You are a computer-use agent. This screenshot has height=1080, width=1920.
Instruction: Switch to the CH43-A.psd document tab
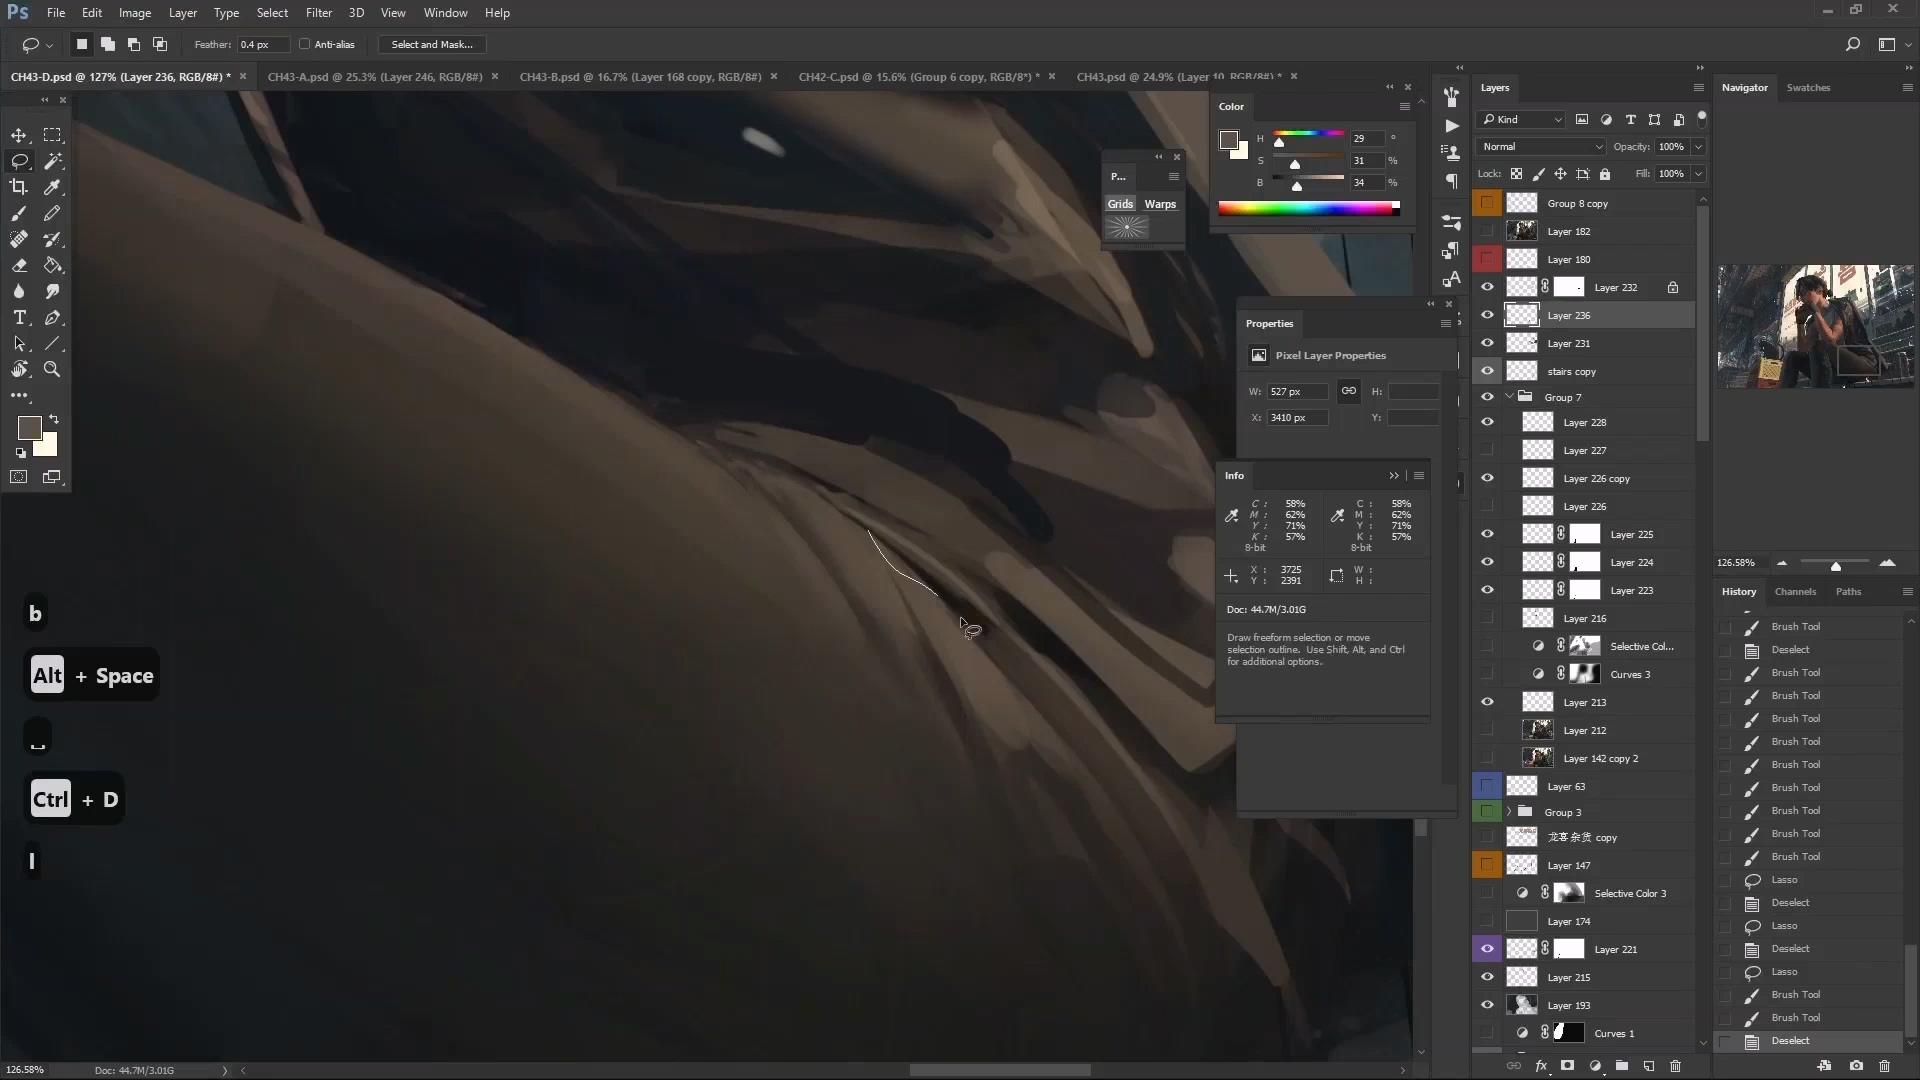pyautogui.click(x=375, y=77)
